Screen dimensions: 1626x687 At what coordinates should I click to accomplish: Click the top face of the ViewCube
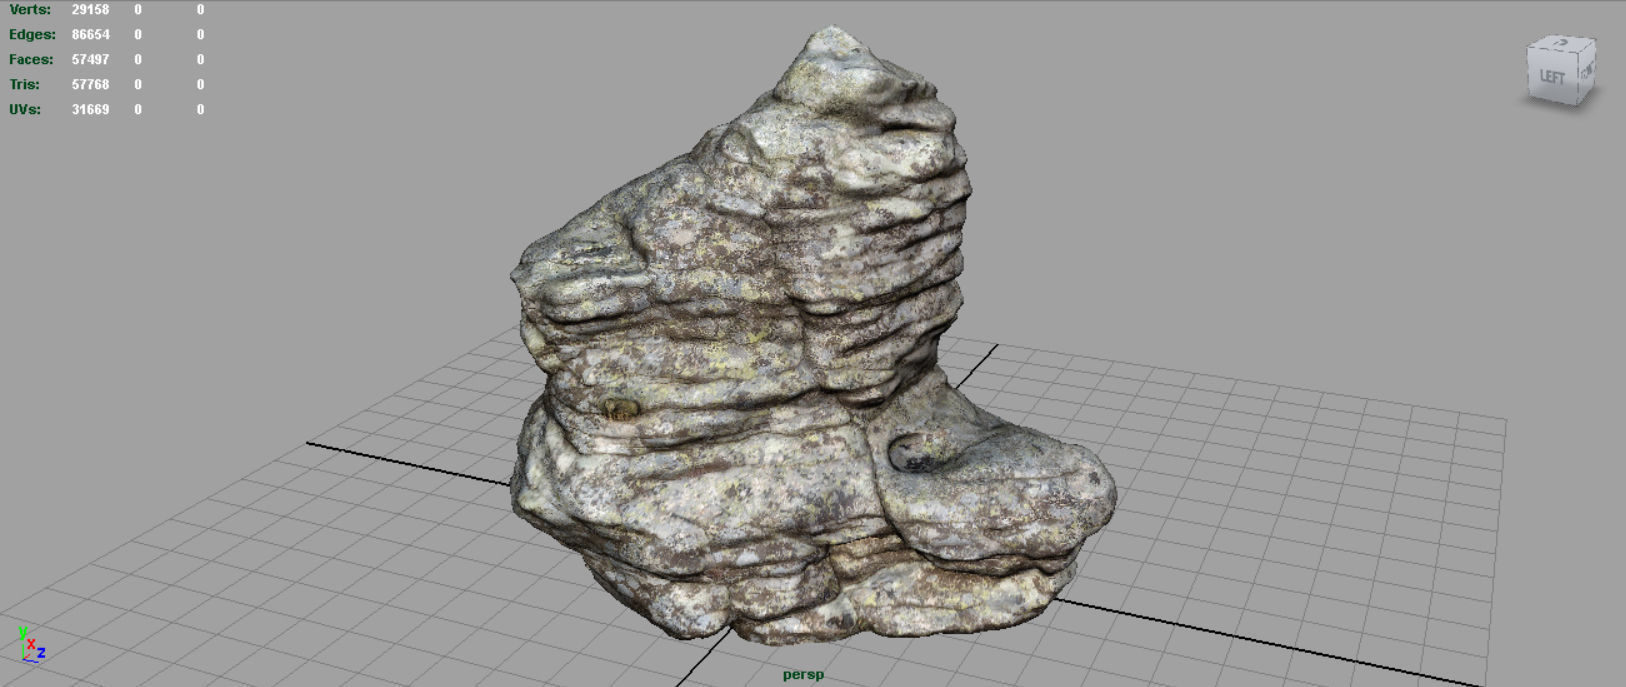1564,44
